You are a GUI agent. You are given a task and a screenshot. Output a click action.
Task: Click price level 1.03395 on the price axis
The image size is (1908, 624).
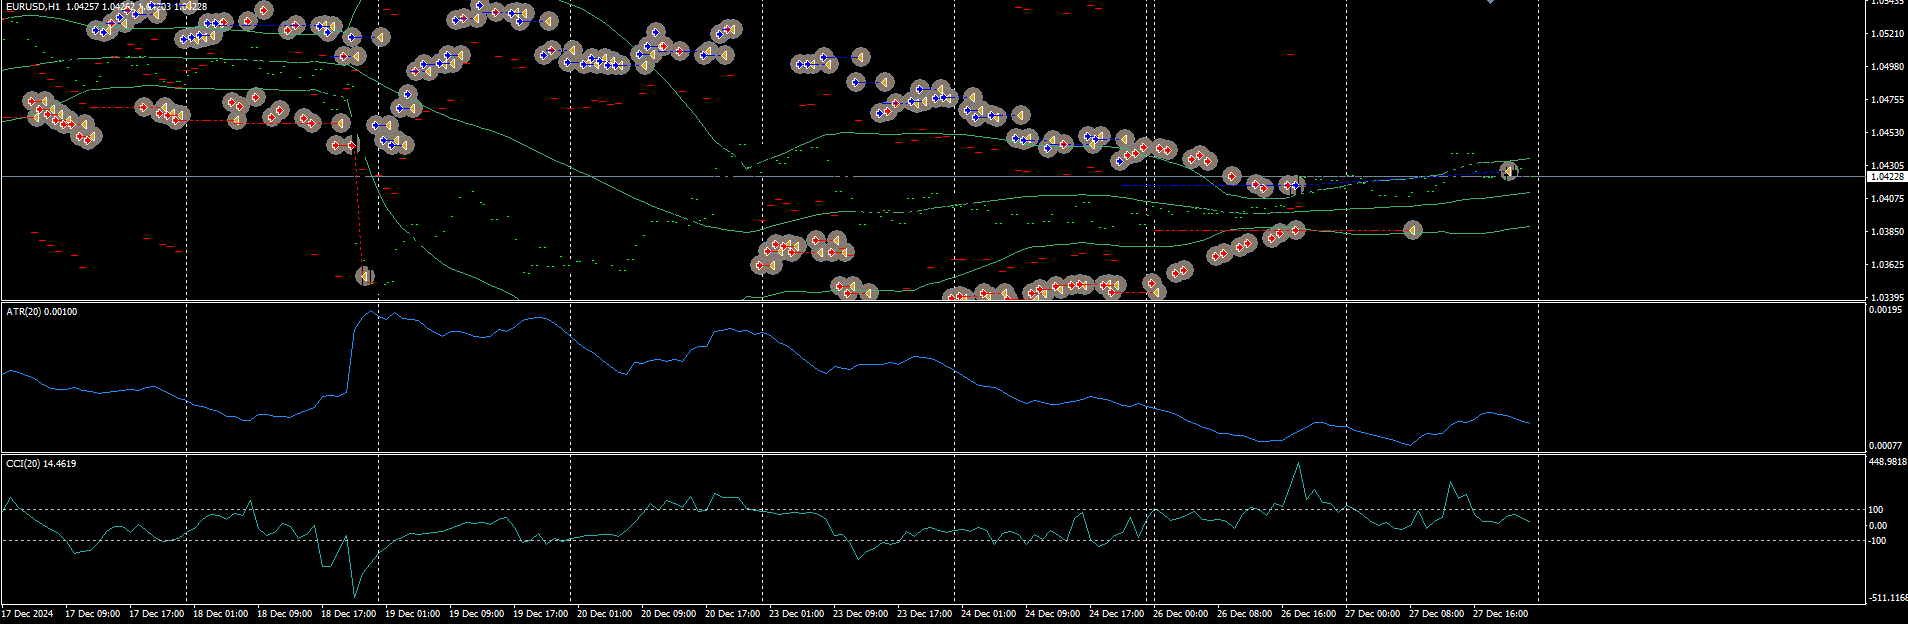point(1886,298)
